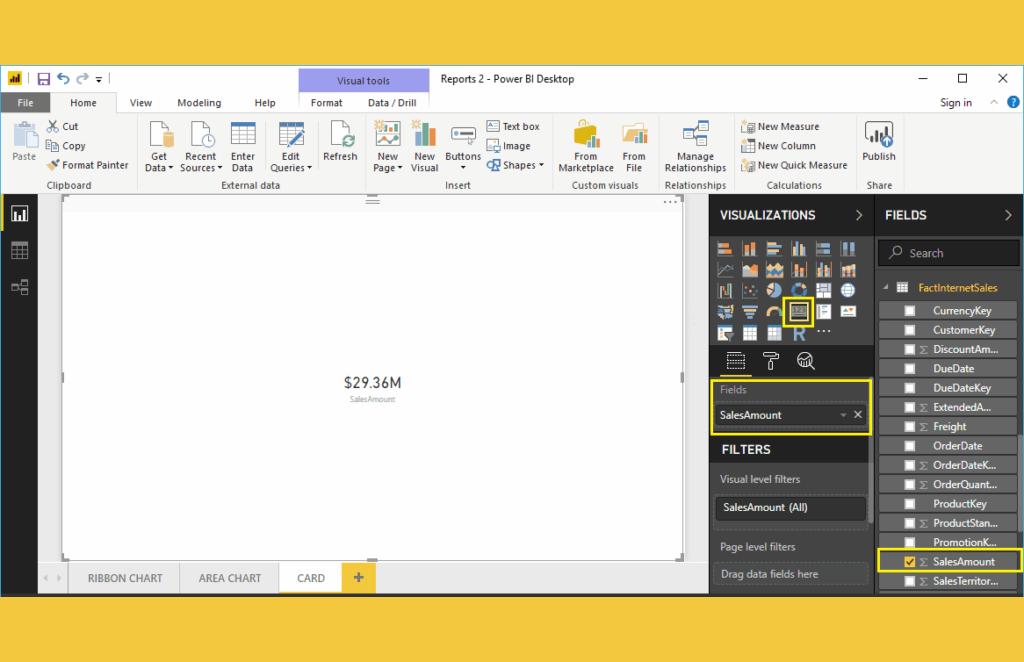Open the Format paint roller tab
This screenshot has height=662, width=1024.
(x=771, y=361)
